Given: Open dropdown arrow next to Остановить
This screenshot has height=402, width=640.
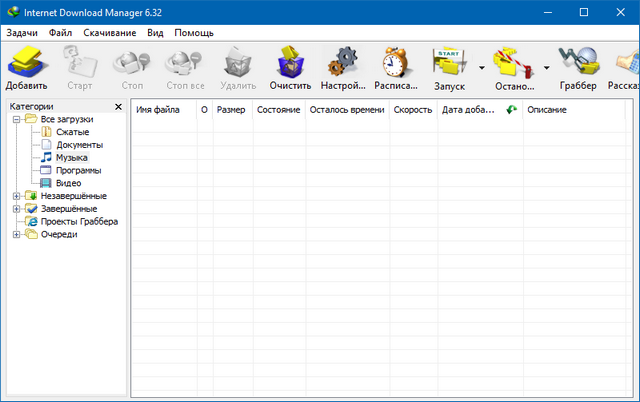Looking at the screenshot, I should (x=546, y=69).
